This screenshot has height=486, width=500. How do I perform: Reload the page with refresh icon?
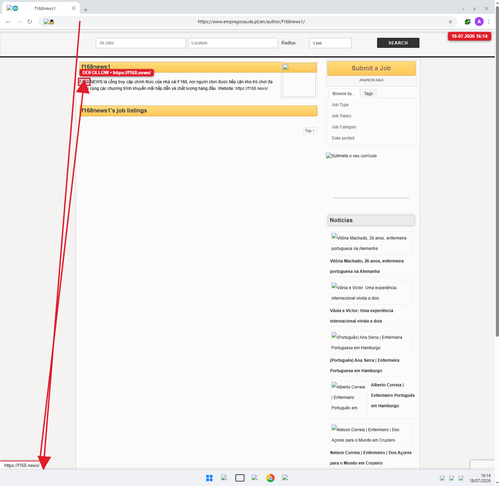[30, 22]
